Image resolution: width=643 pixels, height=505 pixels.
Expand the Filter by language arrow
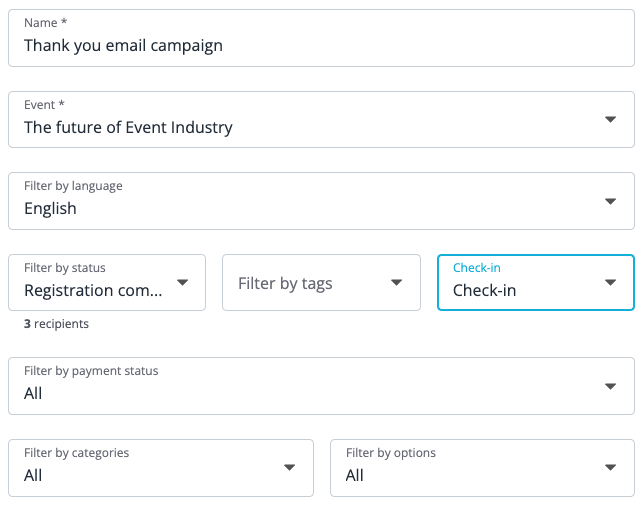coord(610,201)
